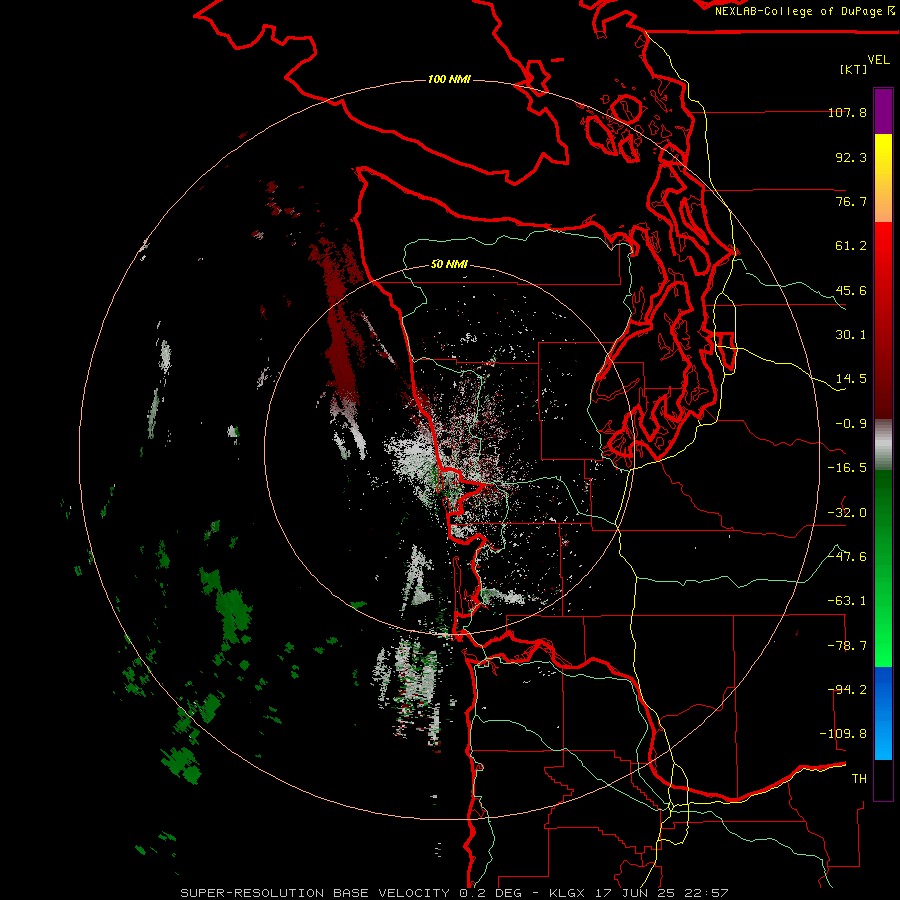Screen dimensions: 900x900
Task: Click the VEL legend heading
Action: tap(878, 60)
